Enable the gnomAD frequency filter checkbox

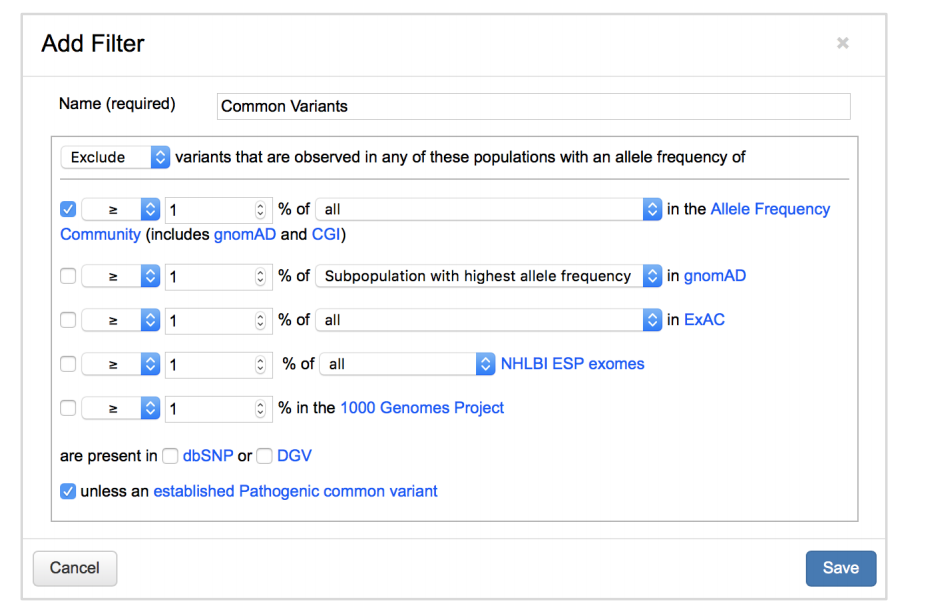pos(68,276)
